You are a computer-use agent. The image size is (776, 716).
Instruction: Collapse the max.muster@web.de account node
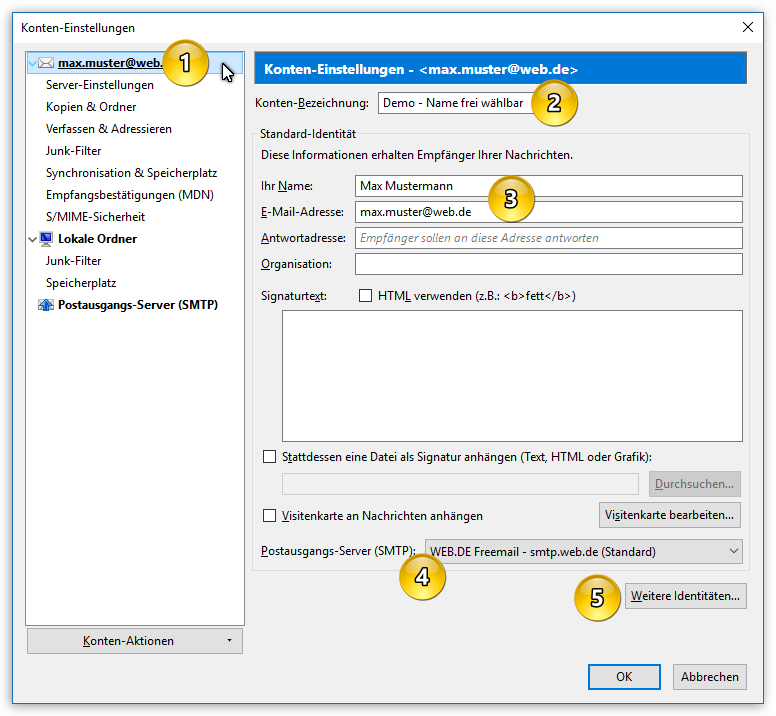coord(33,63)
